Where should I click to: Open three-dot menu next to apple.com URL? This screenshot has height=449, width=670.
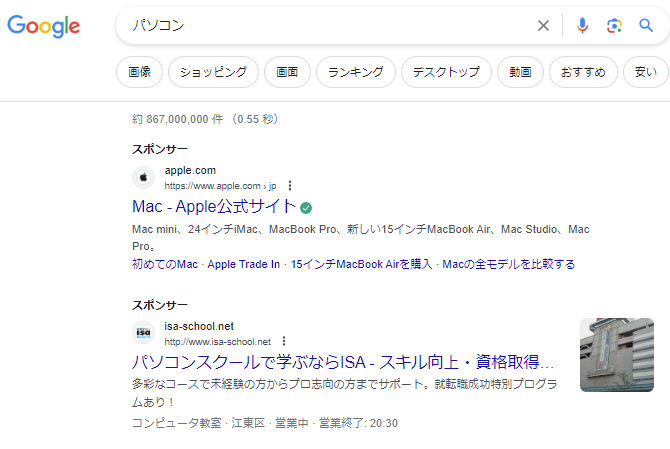[290, 185]
